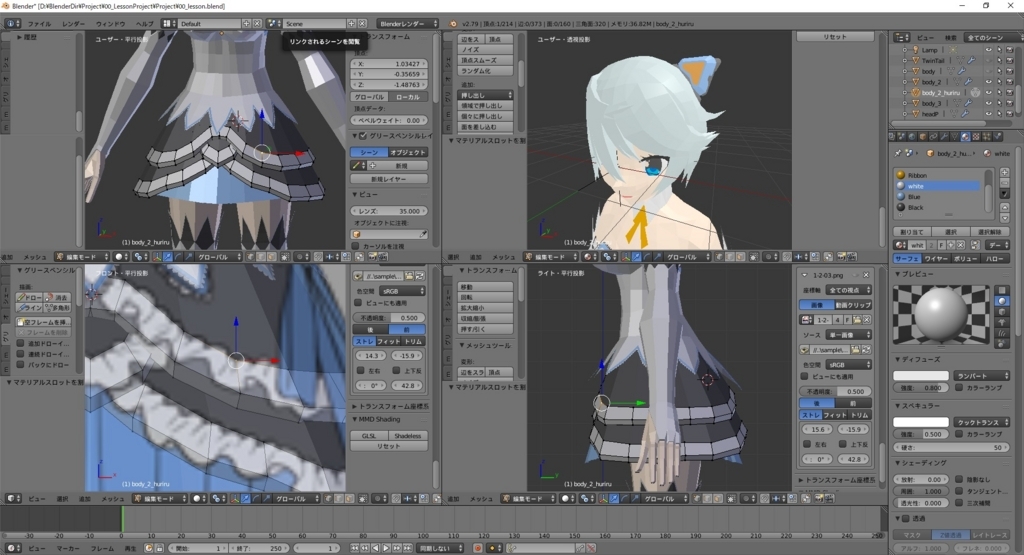1024x555 pixels.
Task: Open the World properties tab icon
Action: [912, 136]
